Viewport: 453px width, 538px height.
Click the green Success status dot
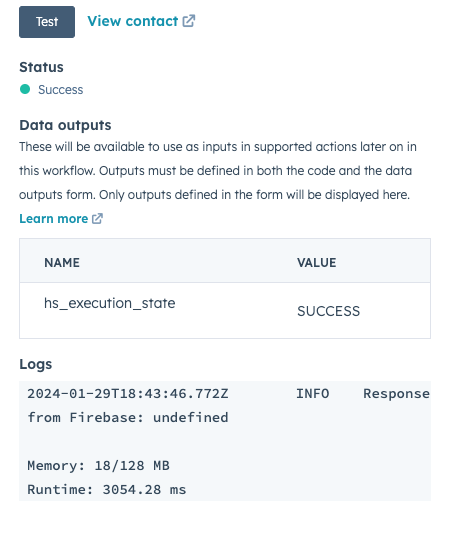25,89
